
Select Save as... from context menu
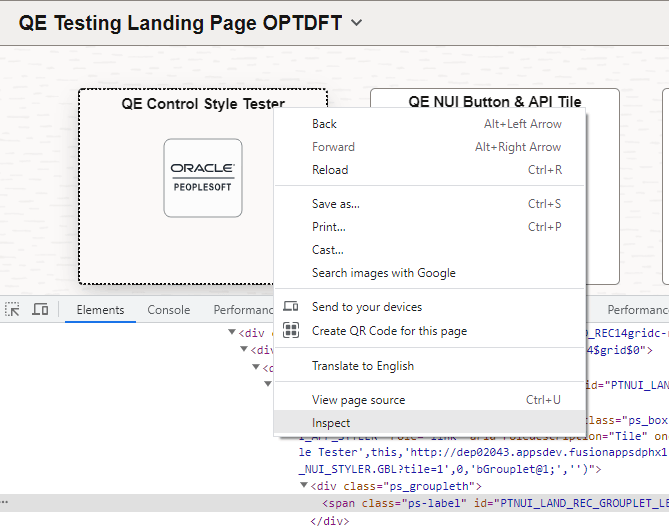click(x=429, y=204)
